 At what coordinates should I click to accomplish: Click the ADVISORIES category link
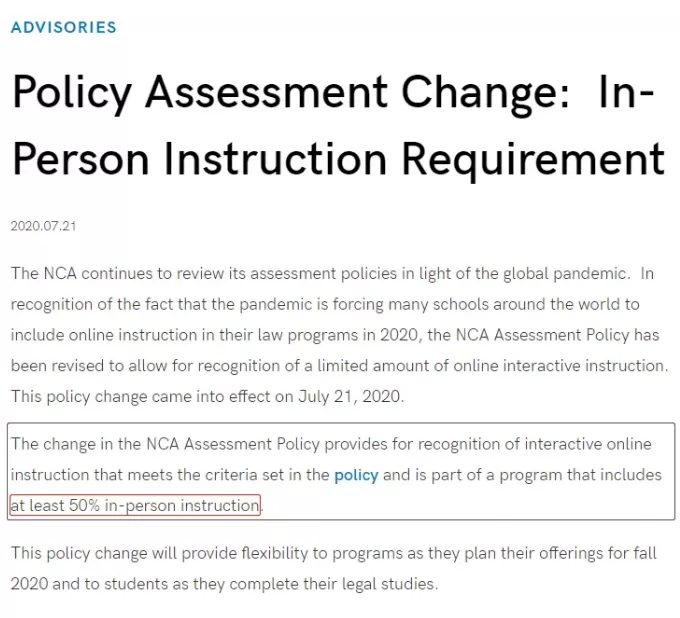click(x=64, y=27)
